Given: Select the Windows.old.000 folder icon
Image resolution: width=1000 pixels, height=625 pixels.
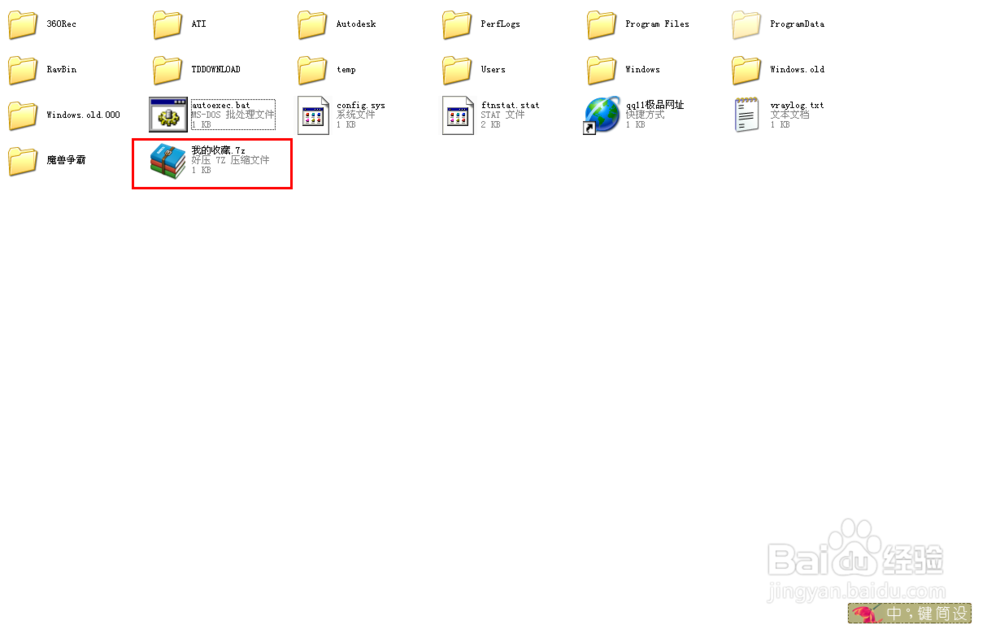Looking at the screenshot, I should (23, 115).
